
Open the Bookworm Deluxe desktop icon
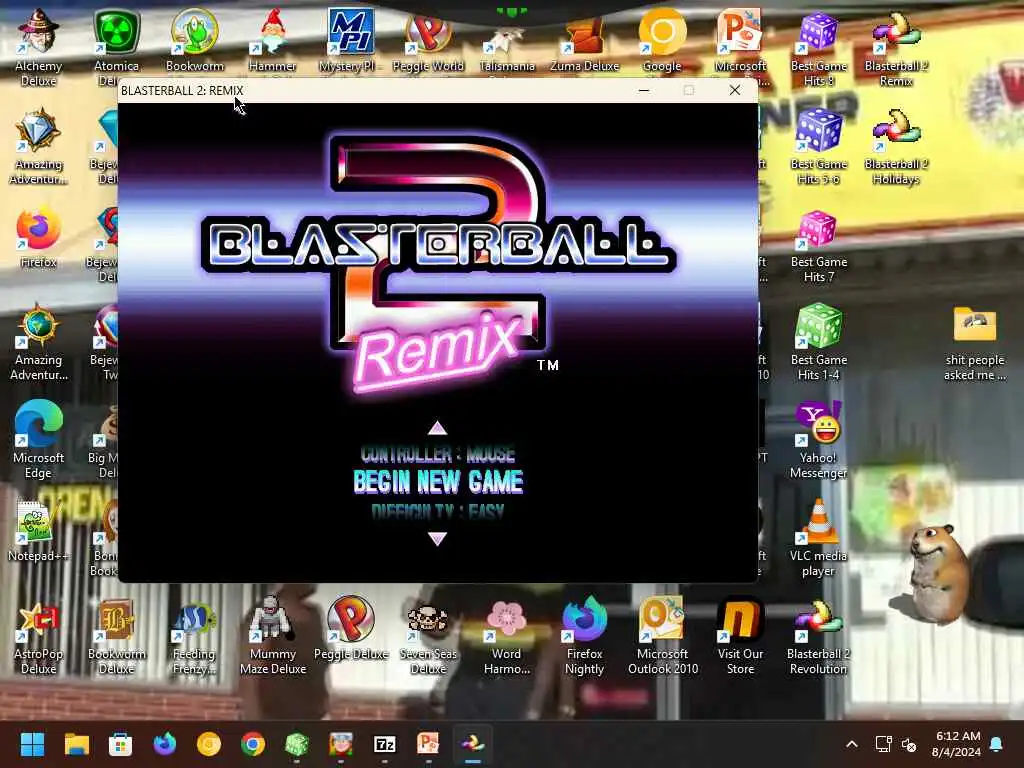[x=116, y=636]
